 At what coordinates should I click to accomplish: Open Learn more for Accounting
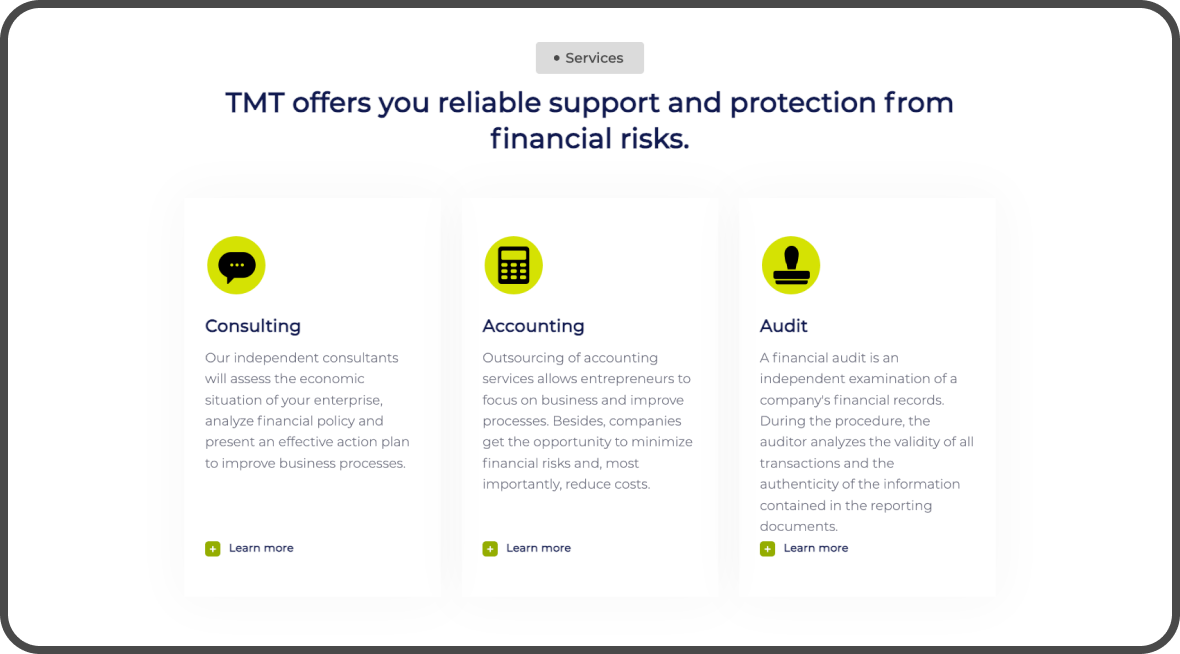tap(538, 548)
